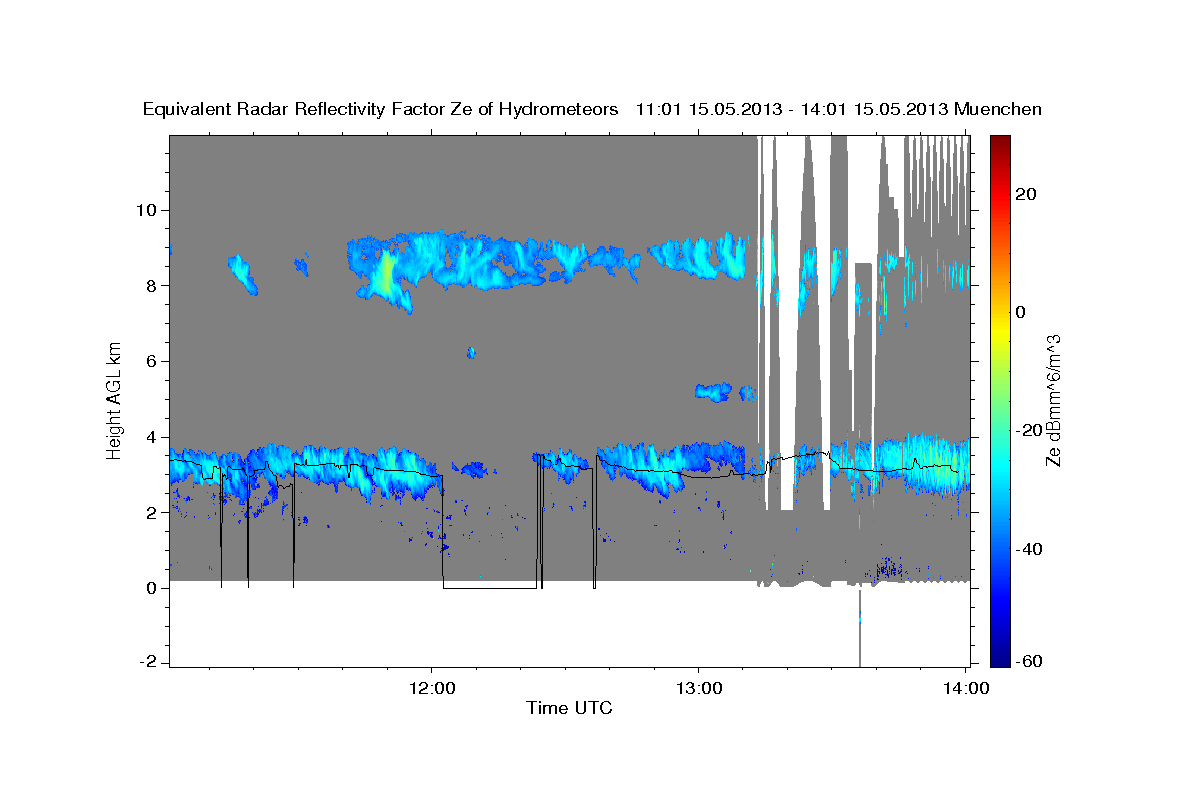Click the dark red top of the colorbar
1200x800 pixels.
coord(998,142)
